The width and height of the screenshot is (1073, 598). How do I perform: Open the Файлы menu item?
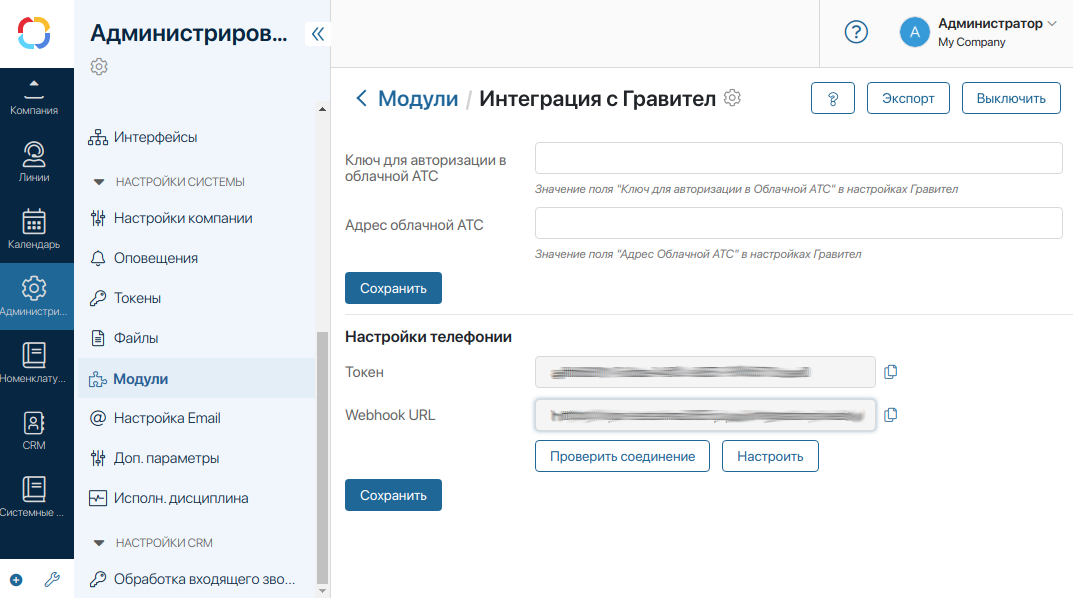coord(197,338)
